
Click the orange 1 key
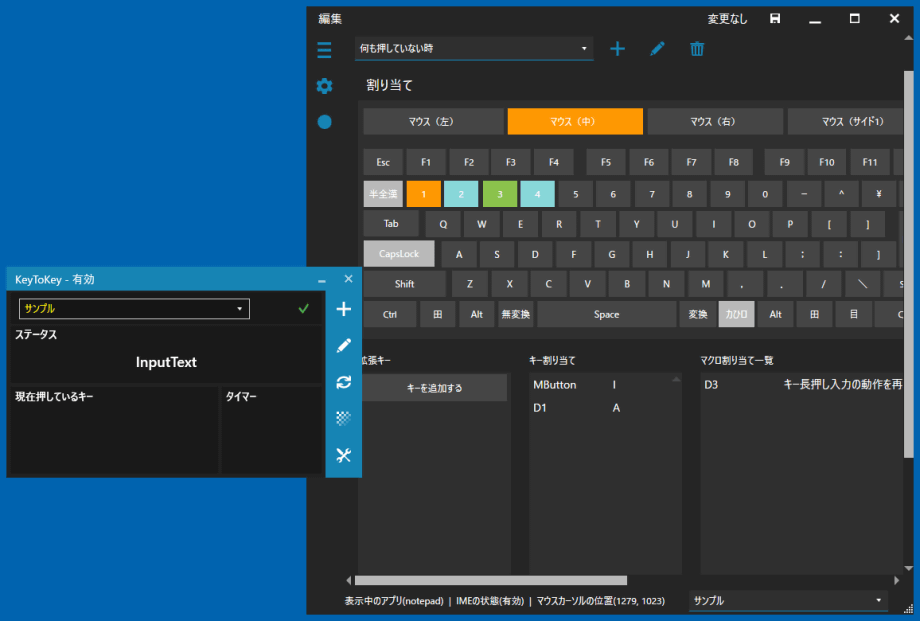(424, 194)
